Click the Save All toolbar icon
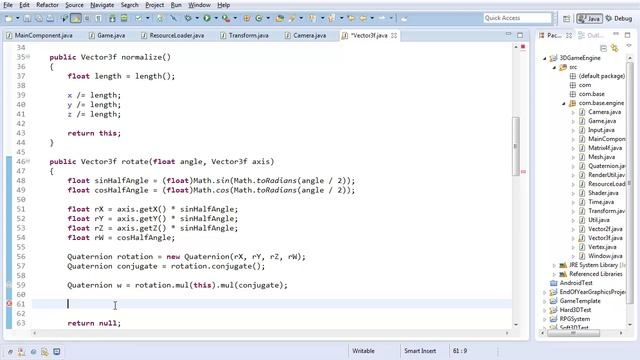The width and height of the screenshot is (640, 360). coord(38,18)
